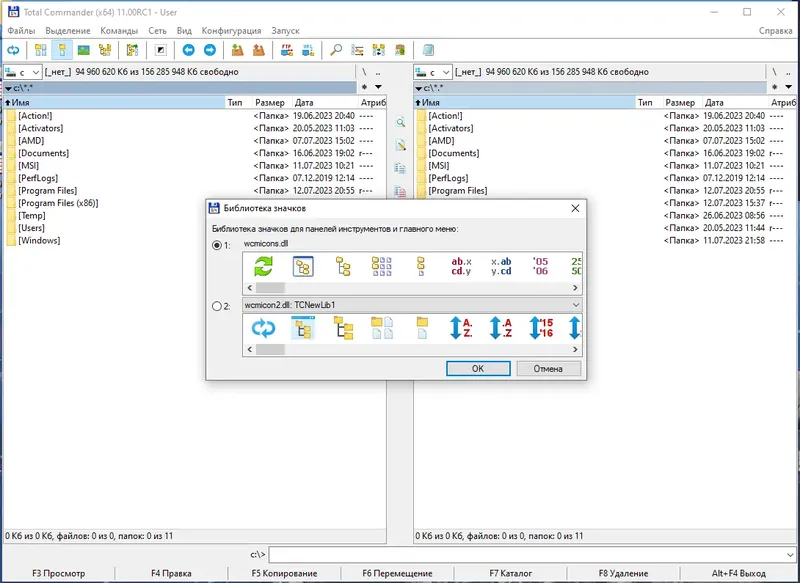Click the magnifier icon in the middle bar
The image size is (800, 583).
tap(401, 122)
